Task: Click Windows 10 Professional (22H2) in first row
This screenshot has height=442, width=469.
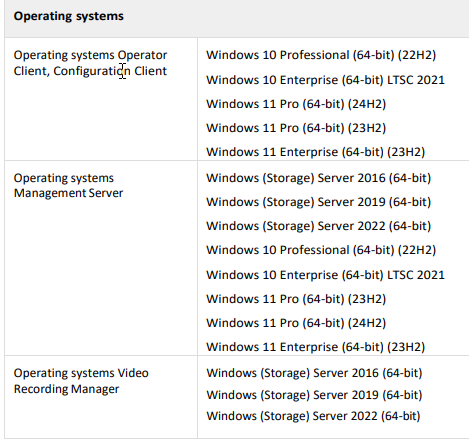Action: [321, 55]
